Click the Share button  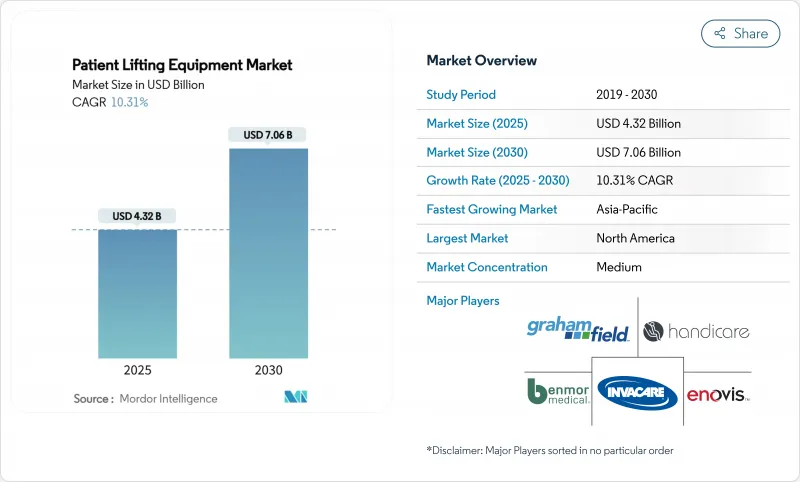click(741, 33)
